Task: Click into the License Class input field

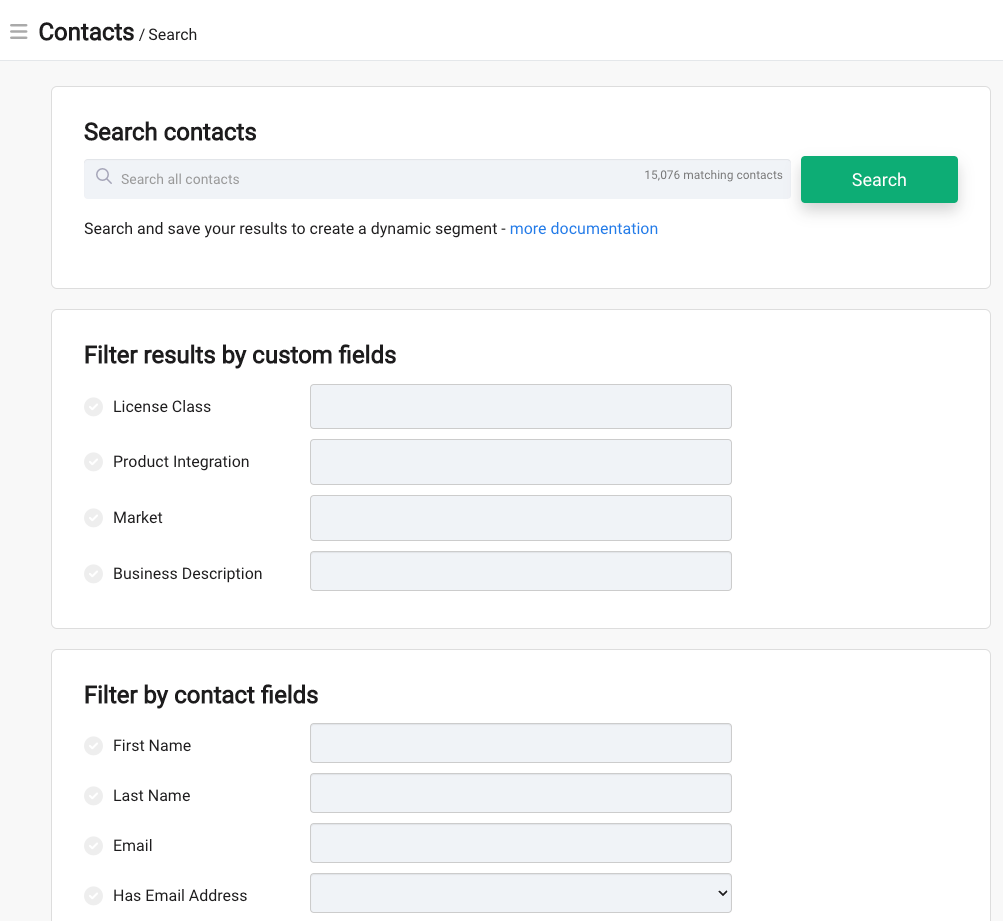Action: pos(521,407)
